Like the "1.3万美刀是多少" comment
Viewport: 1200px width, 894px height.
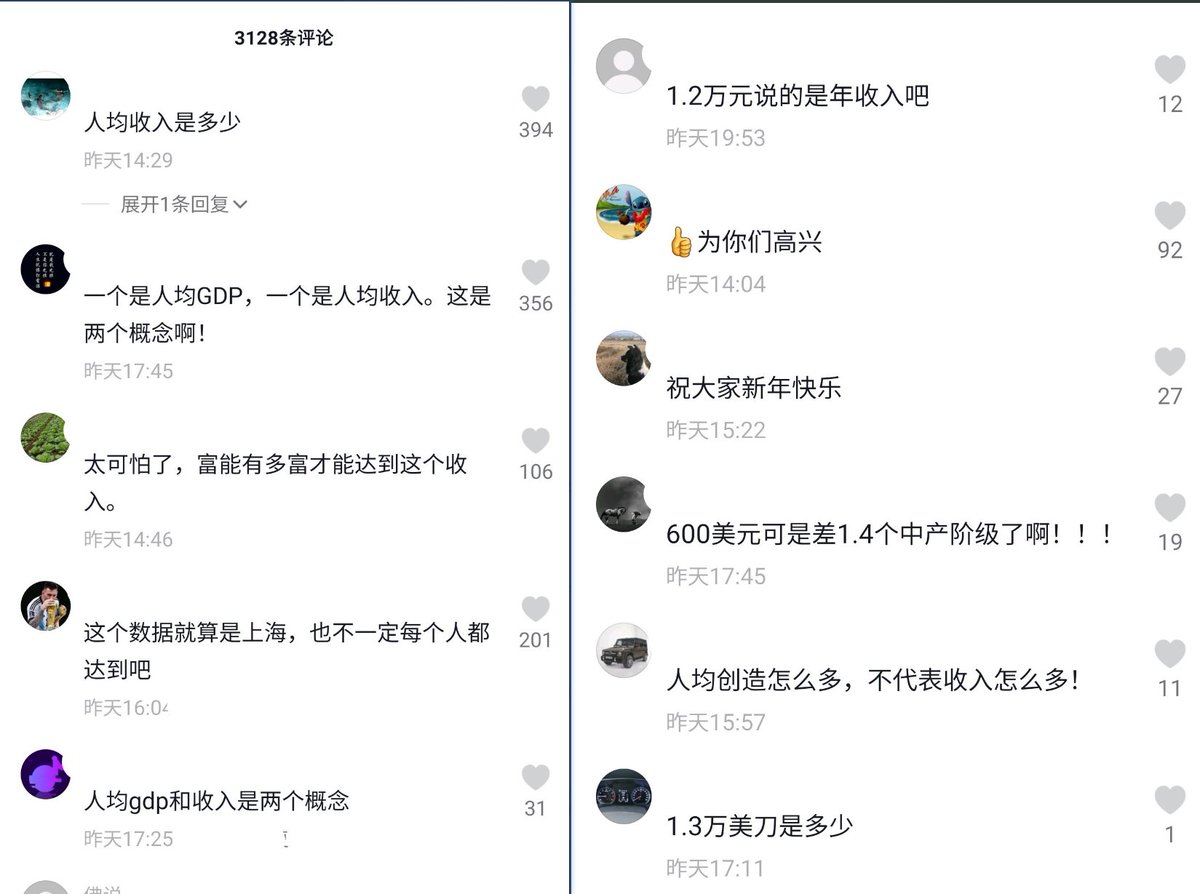[1170, 799]
